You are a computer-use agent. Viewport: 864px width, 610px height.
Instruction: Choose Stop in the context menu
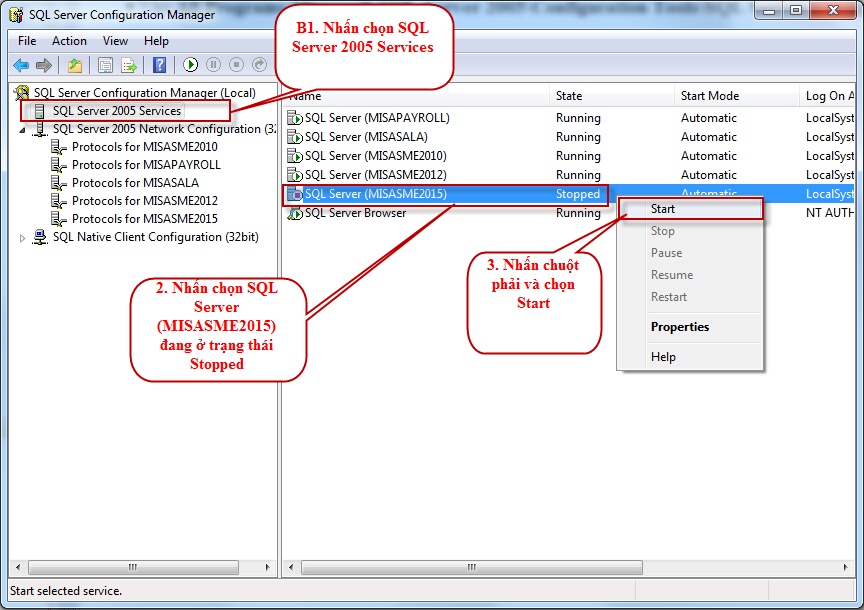[x=690, y=231]
